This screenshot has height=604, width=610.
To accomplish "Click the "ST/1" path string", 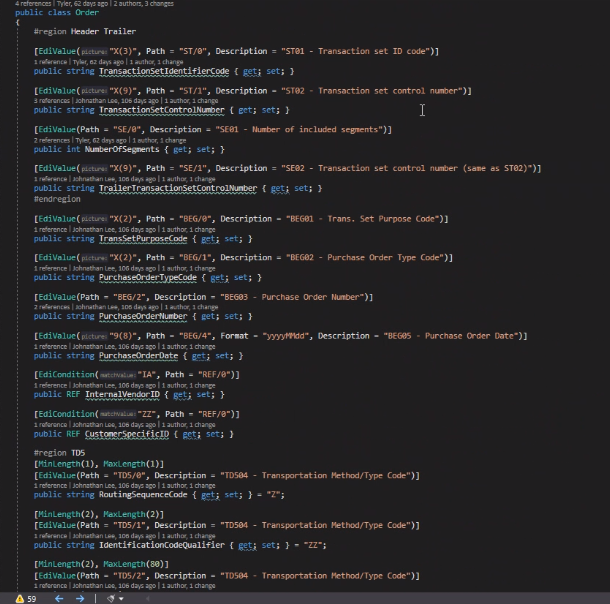I will tap(193, 91).
